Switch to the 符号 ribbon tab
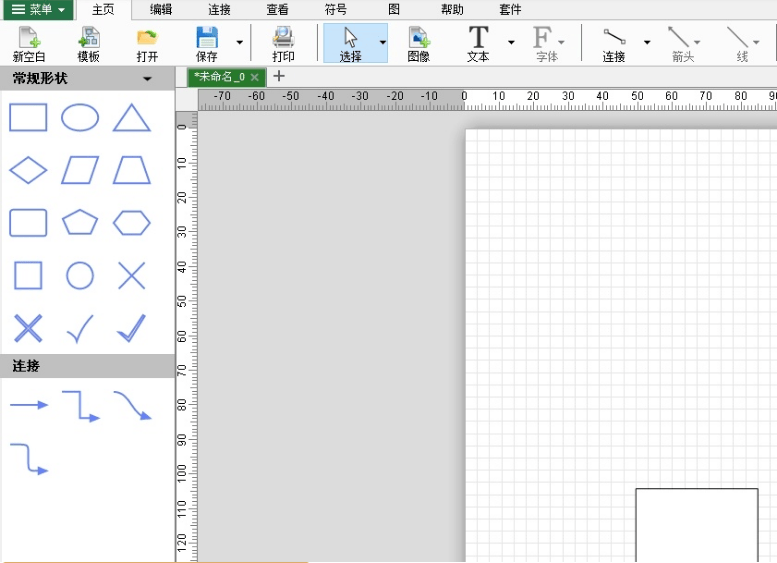777x563 pixels. point(336,10)
